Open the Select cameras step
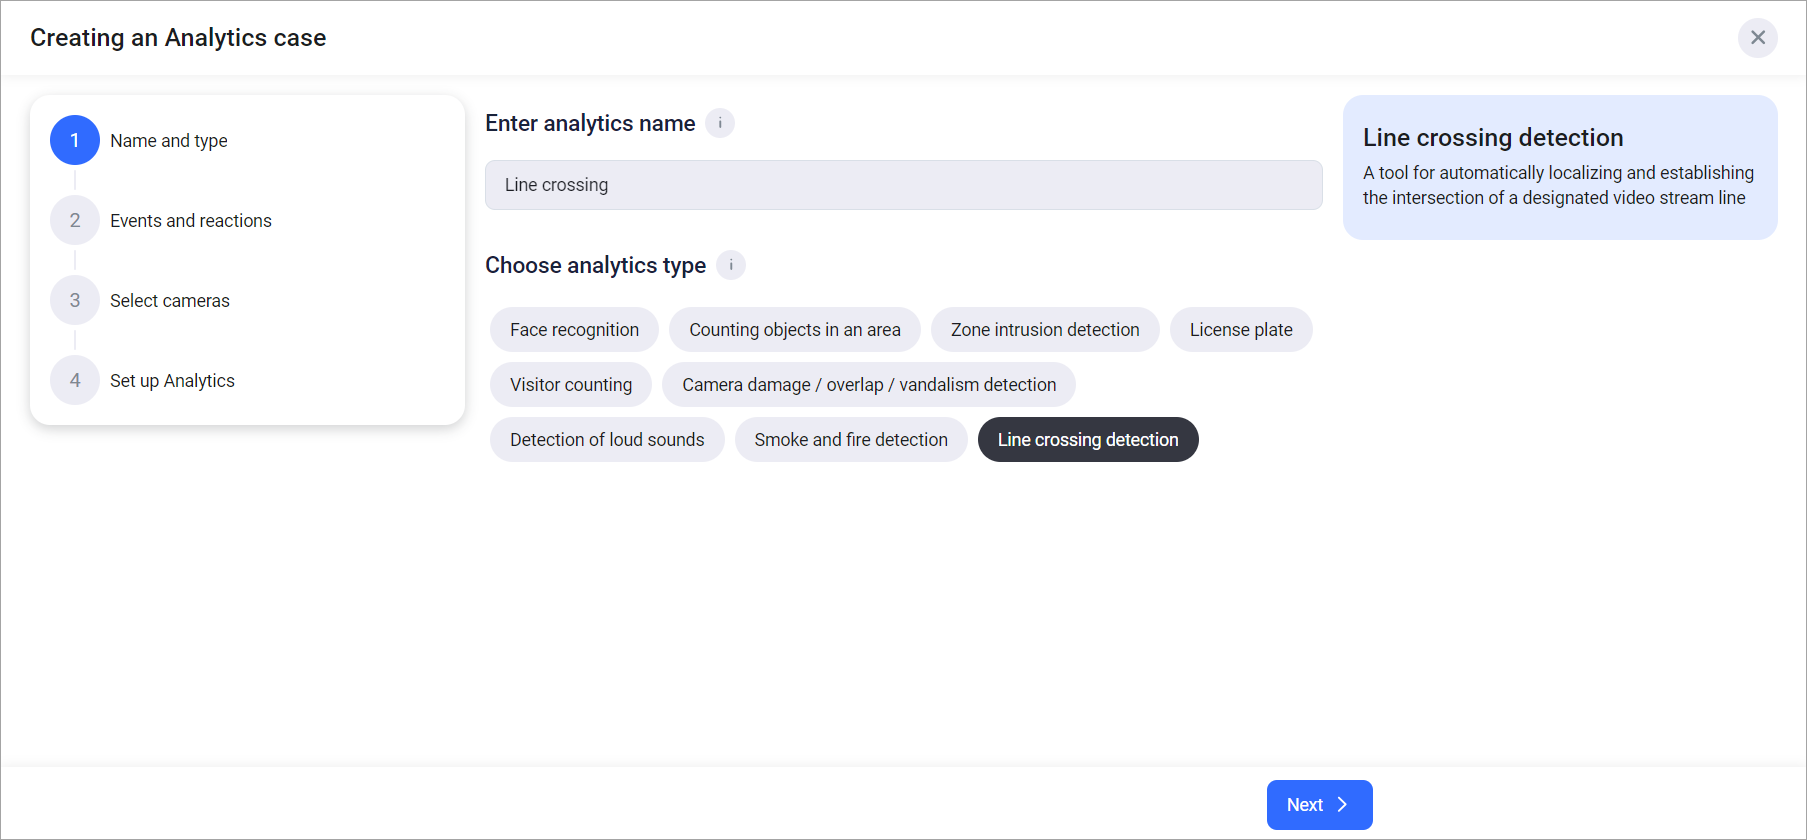This screenshot has height=840, width=1807. (x=169, y=301)
